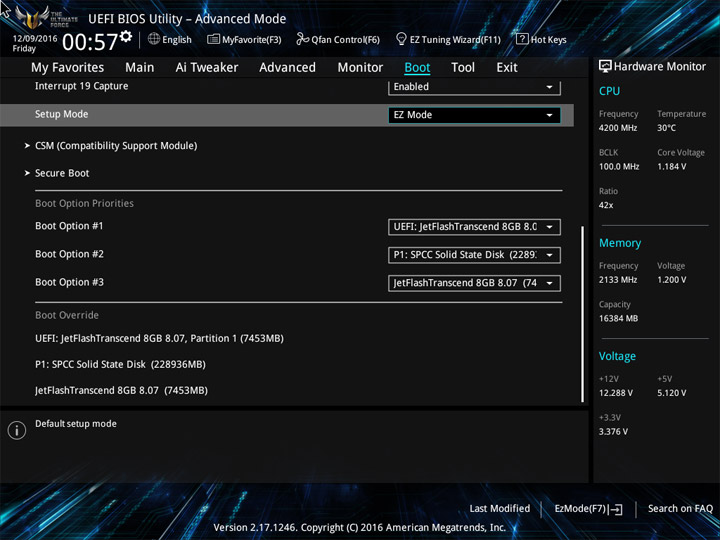Click Last Modified in the footer
This screenshot has width=720, height=540.
coord(500,509)
